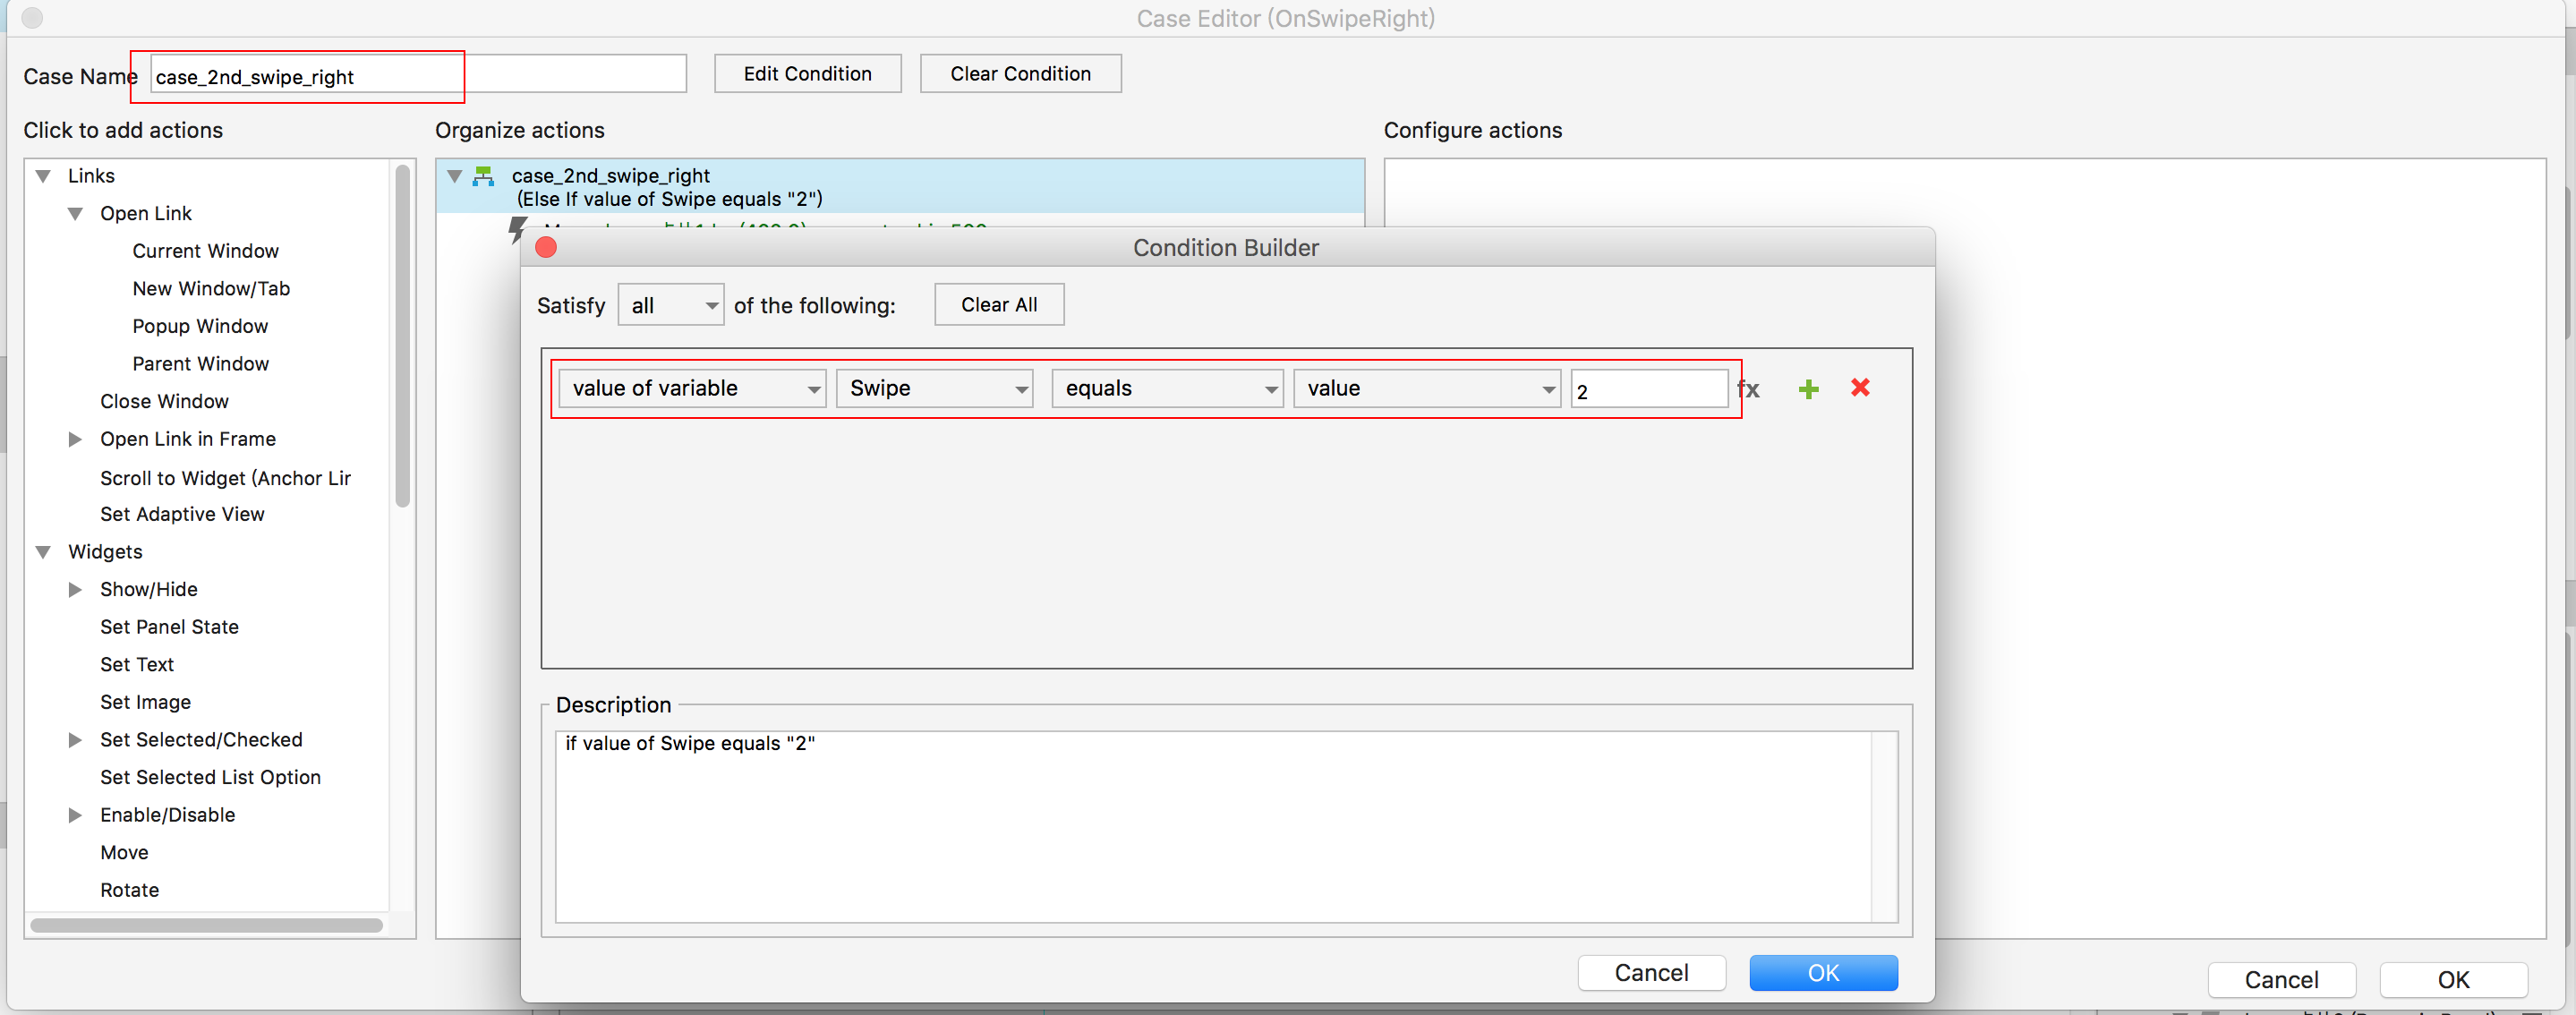Select the Move action
Viewport: 2576px width, 1015px height.
coord(124,852)
